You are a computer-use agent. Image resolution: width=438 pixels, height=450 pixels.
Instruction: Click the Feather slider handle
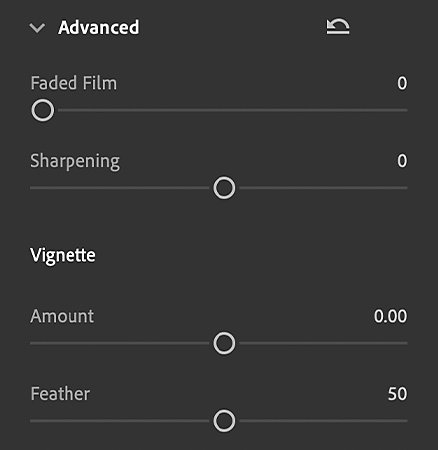coord(224,421)
